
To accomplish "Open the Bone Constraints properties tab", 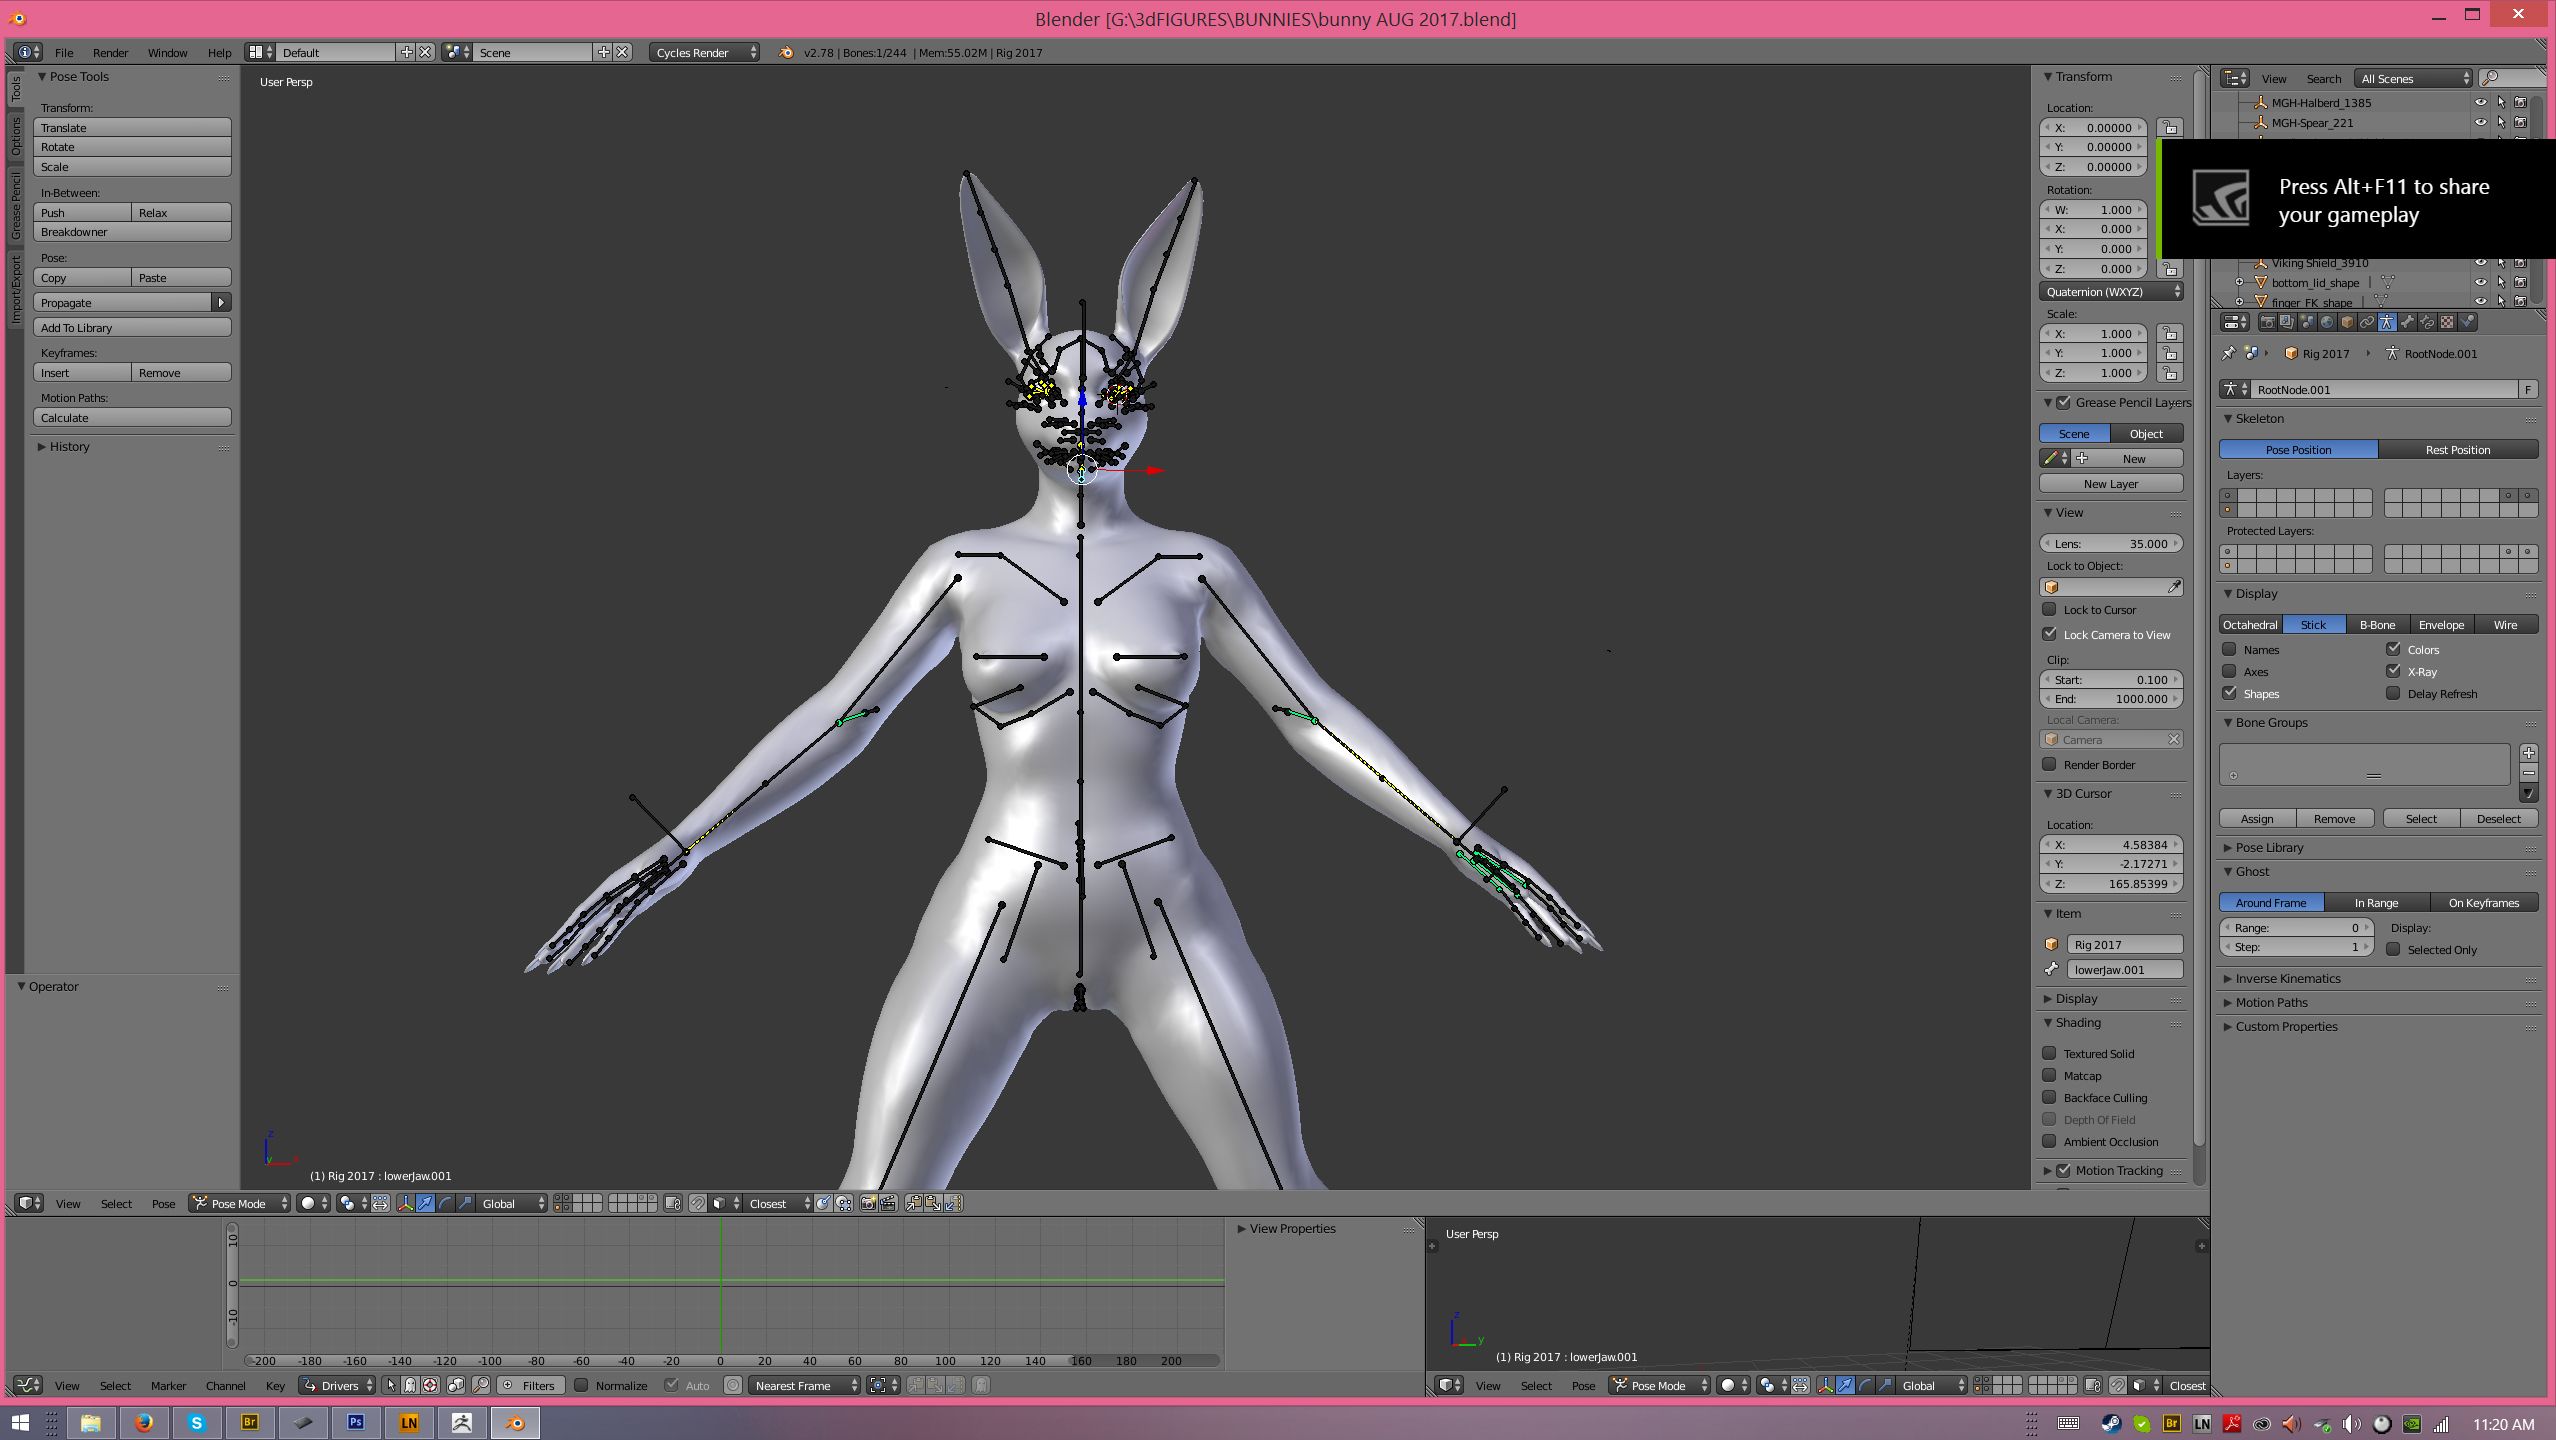I will 2427,322.
